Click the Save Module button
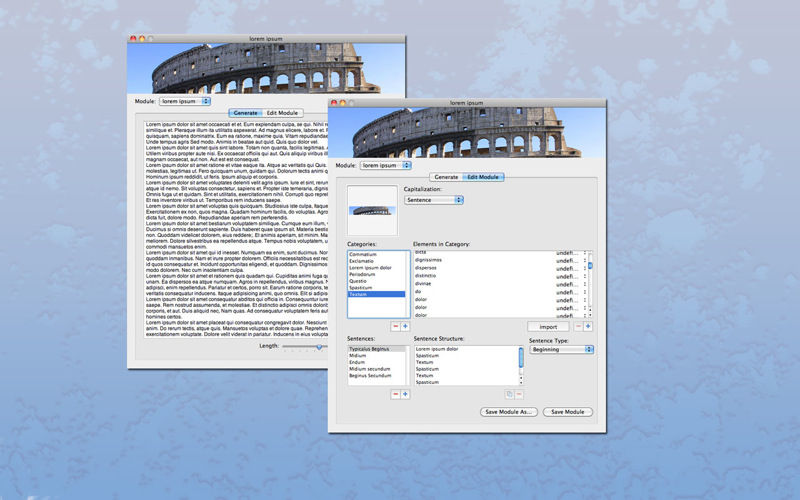800x500 pixels. click(568, 412)
